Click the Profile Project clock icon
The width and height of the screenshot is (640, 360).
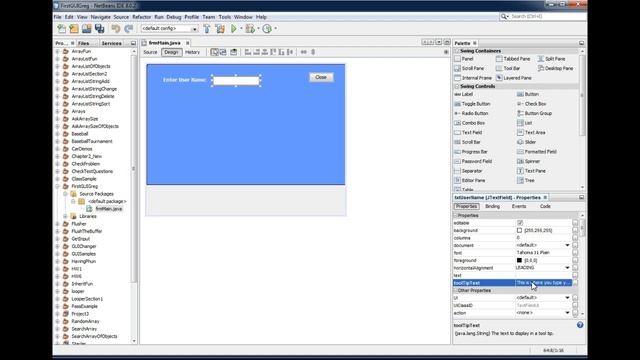[267, 29]
